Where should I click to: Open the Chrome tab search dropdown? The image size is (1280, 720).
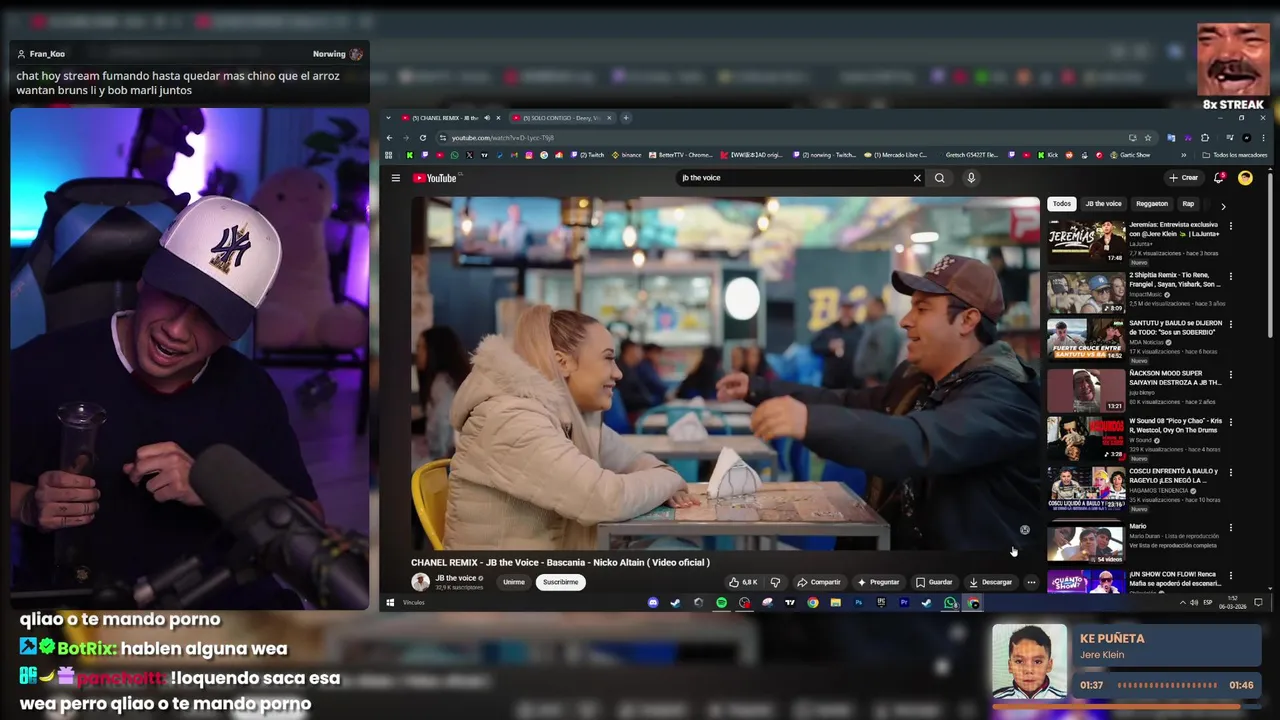coord(389,118)
